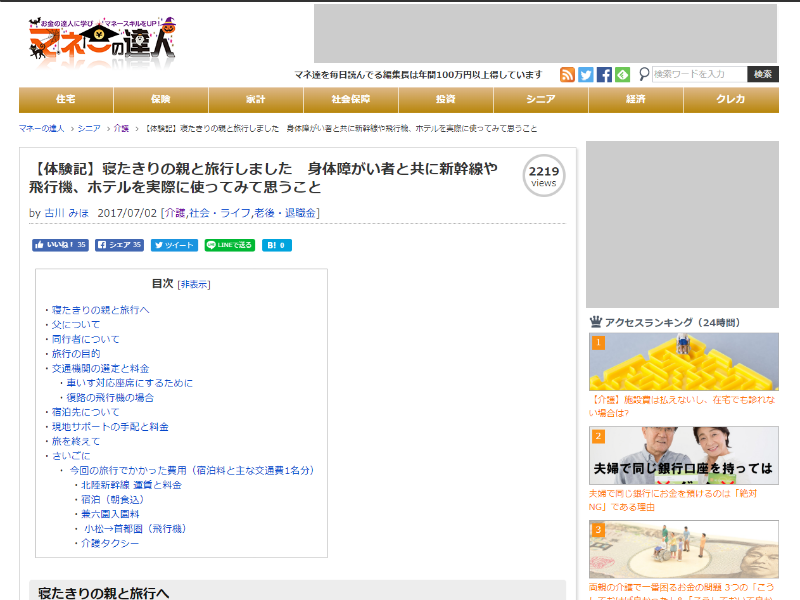Open the クレカ menu tab
Screen dimensions: 800x600
point(731,99)
